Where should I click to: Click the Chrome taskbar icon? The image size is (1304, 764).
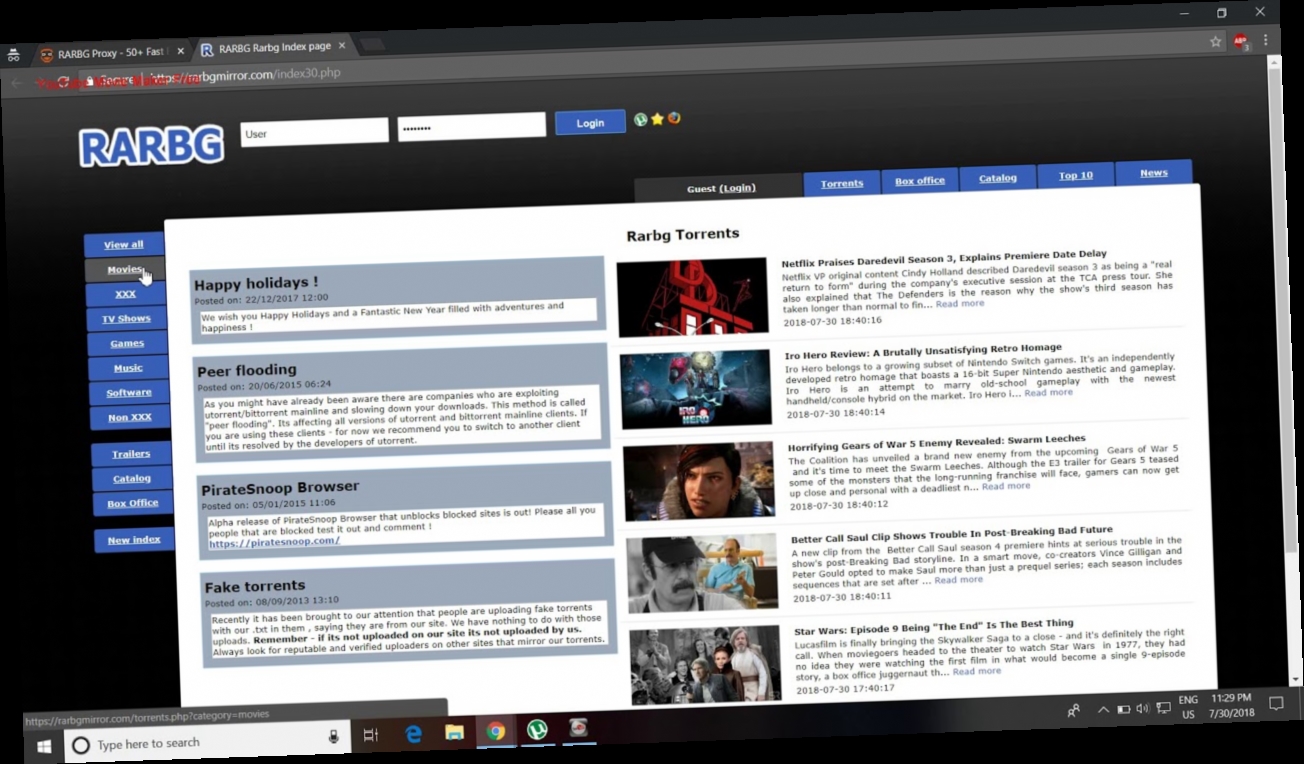pos(495,731)
